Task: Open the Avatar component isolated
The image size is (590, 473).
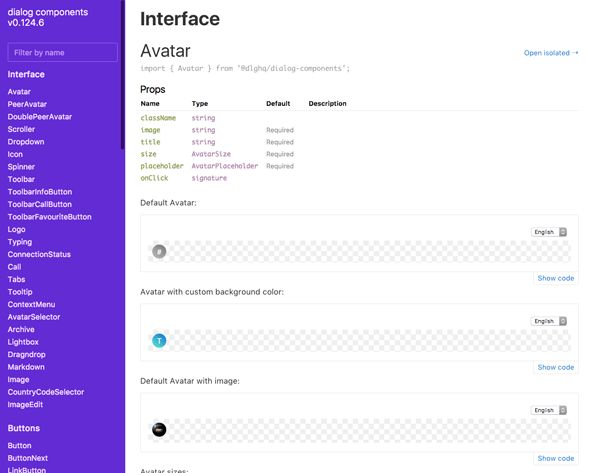Action: coord(551,53)
